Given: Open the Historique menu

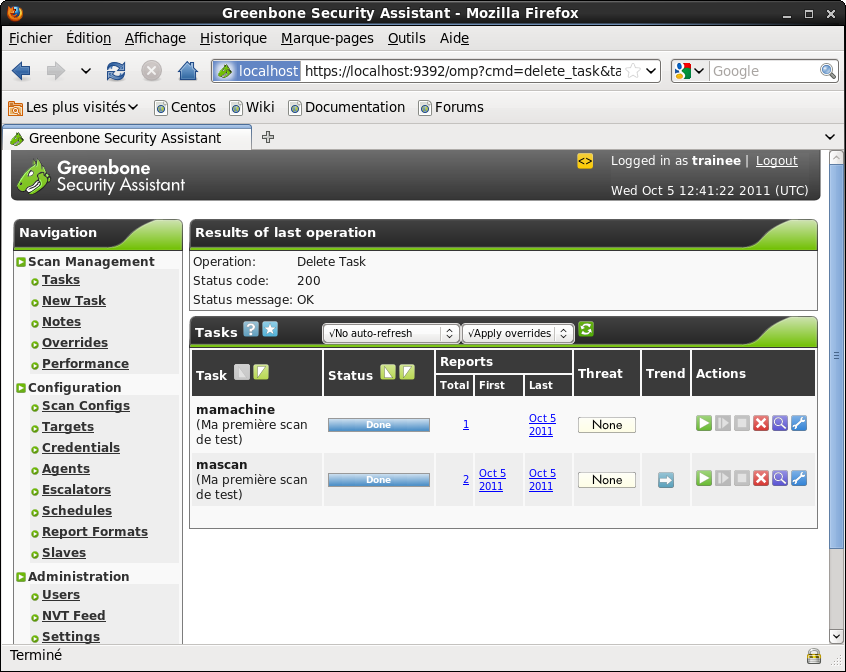Looking at the screenshot, I should pyautogui.click(x=233, y=38).
